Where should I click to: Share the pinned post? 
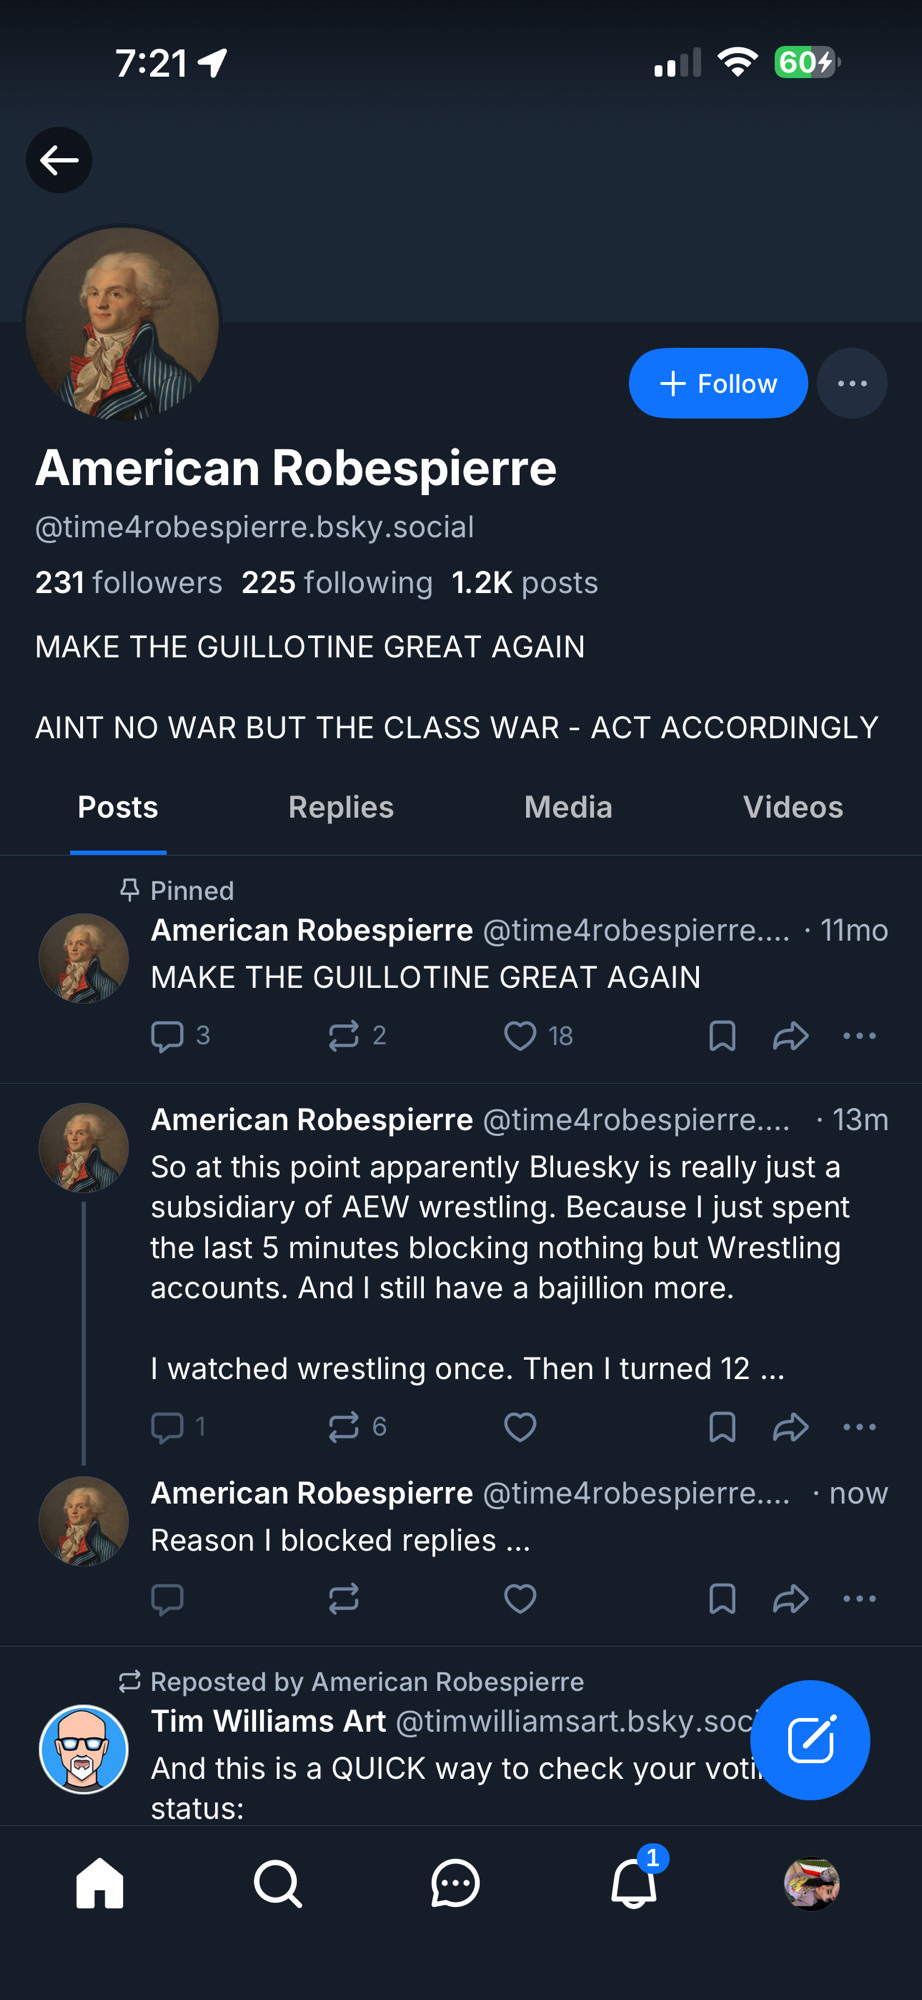pos(790,1036)
